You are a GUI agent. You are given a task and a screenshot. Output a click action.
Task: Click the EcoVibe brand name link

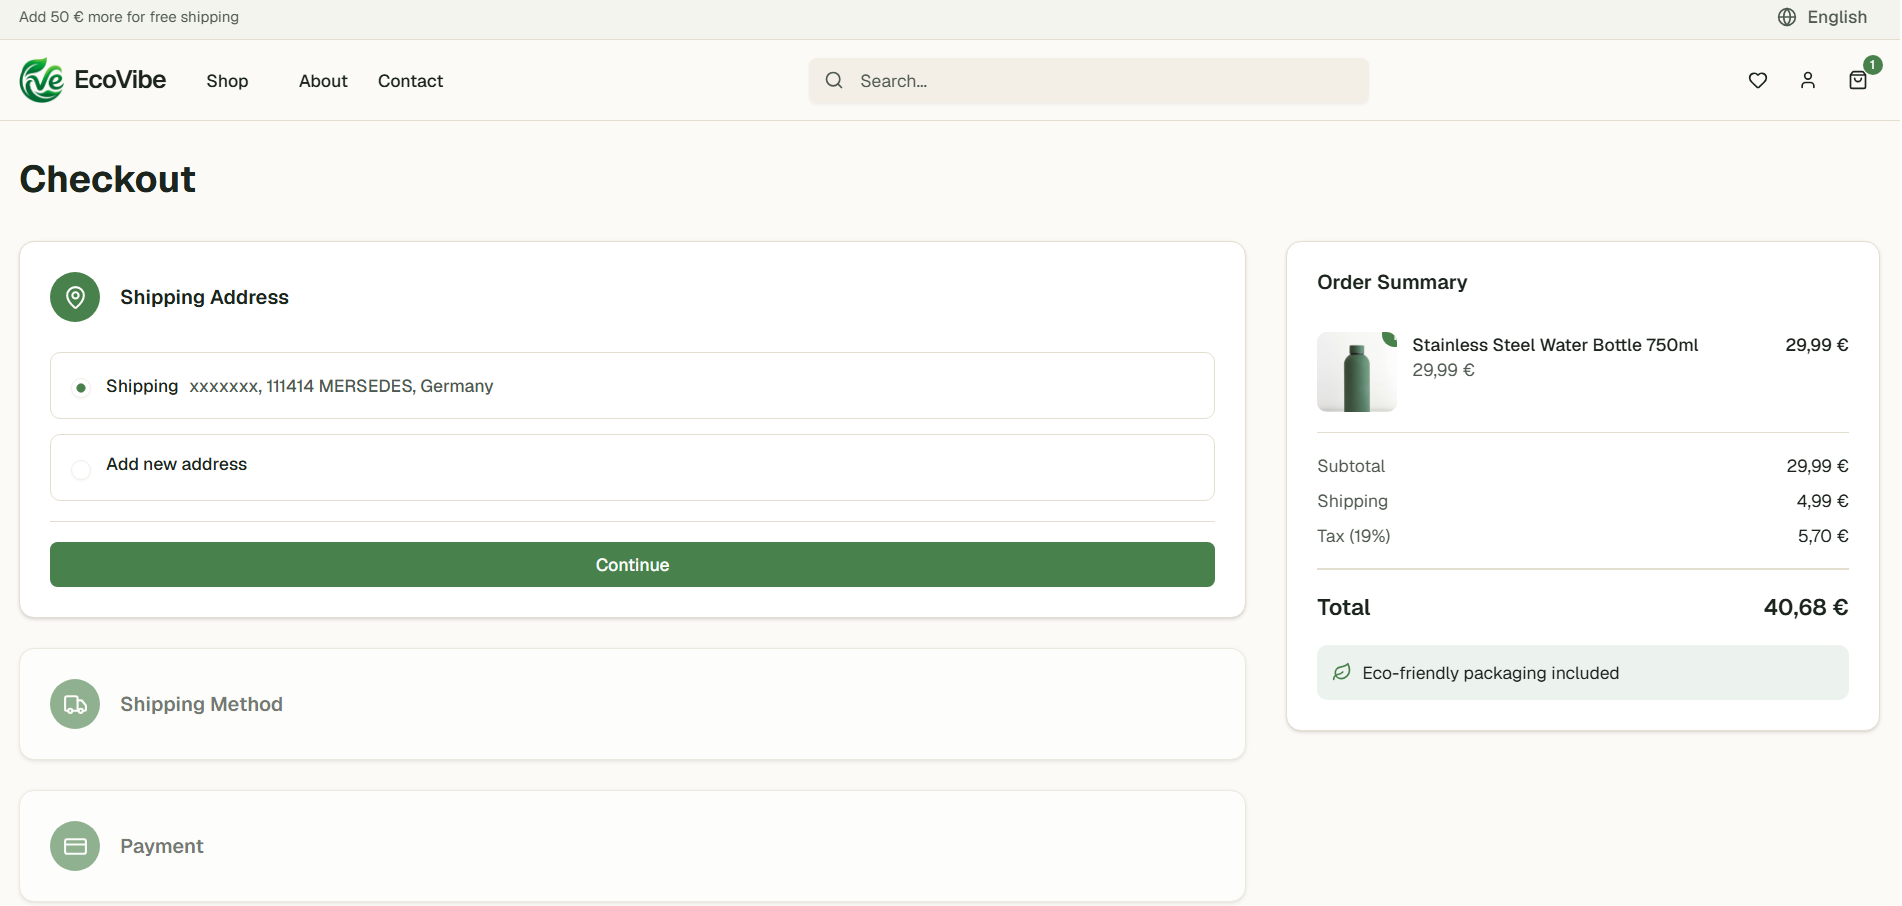click(120, 80)
